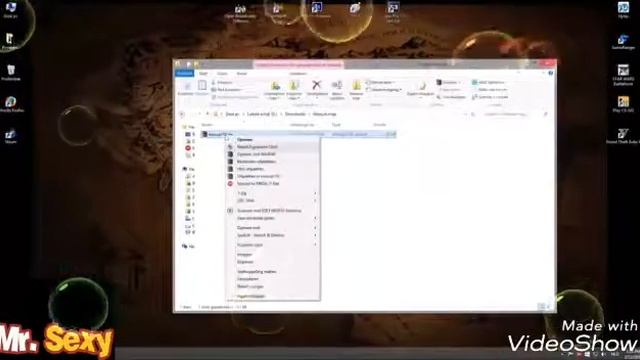
Task: Open the Delen ribbon tab
Action: tap(222, 73)
